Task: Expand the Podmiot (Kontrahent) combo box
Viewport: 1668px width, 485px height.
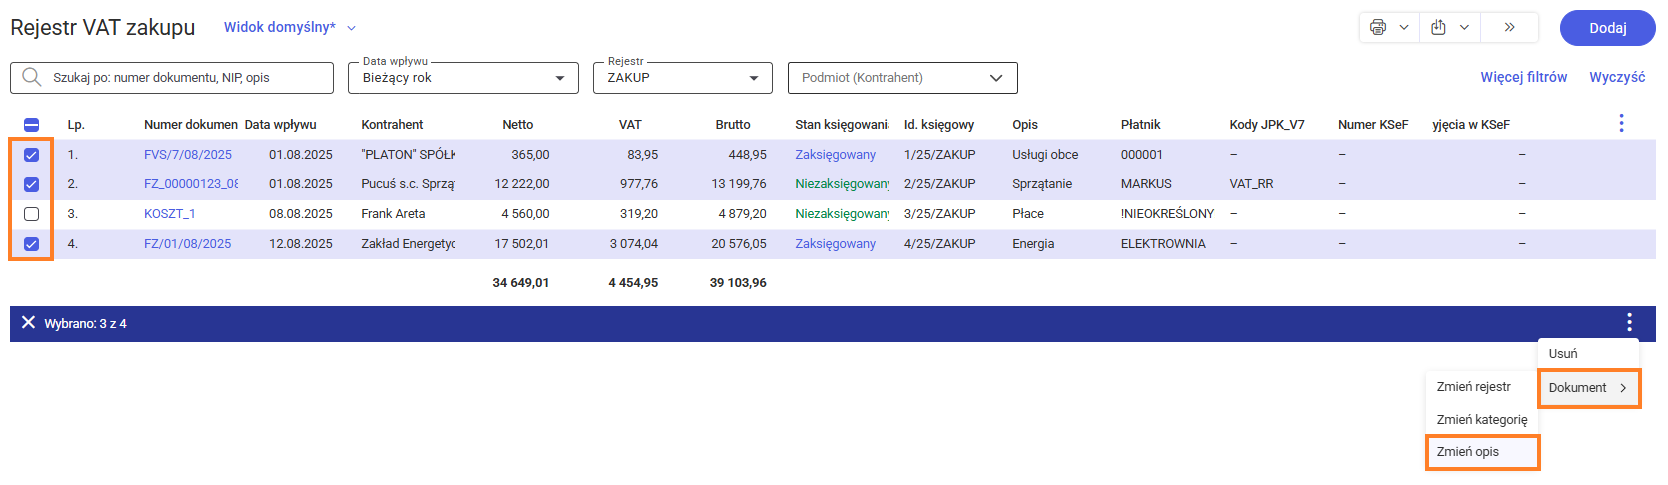Action: tap(995, 78)
